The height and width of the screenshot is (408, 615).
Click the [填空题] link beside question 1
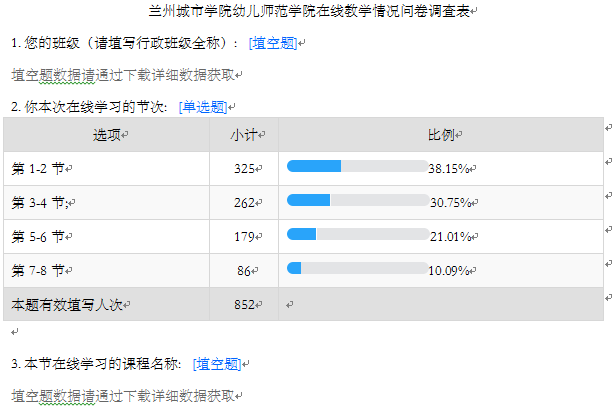(x=273, y=43)
